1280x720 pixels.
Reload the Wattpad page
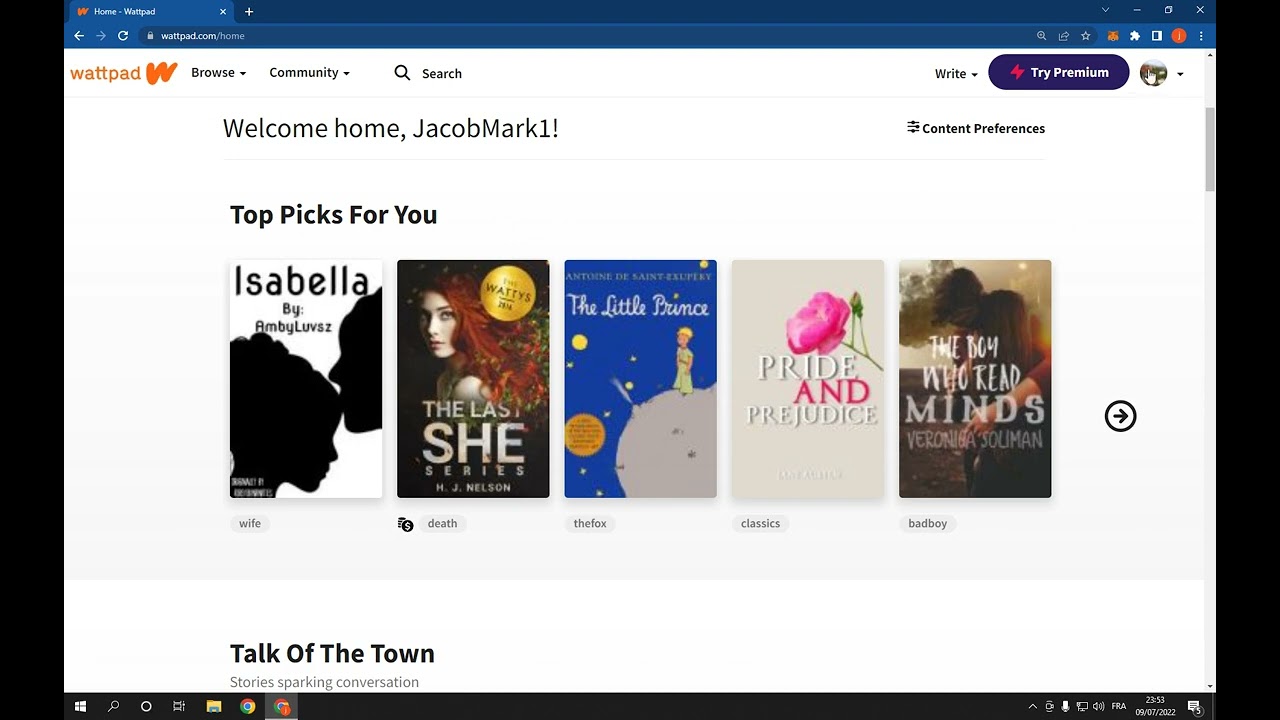pyautogui.click(x=123, y=36)
